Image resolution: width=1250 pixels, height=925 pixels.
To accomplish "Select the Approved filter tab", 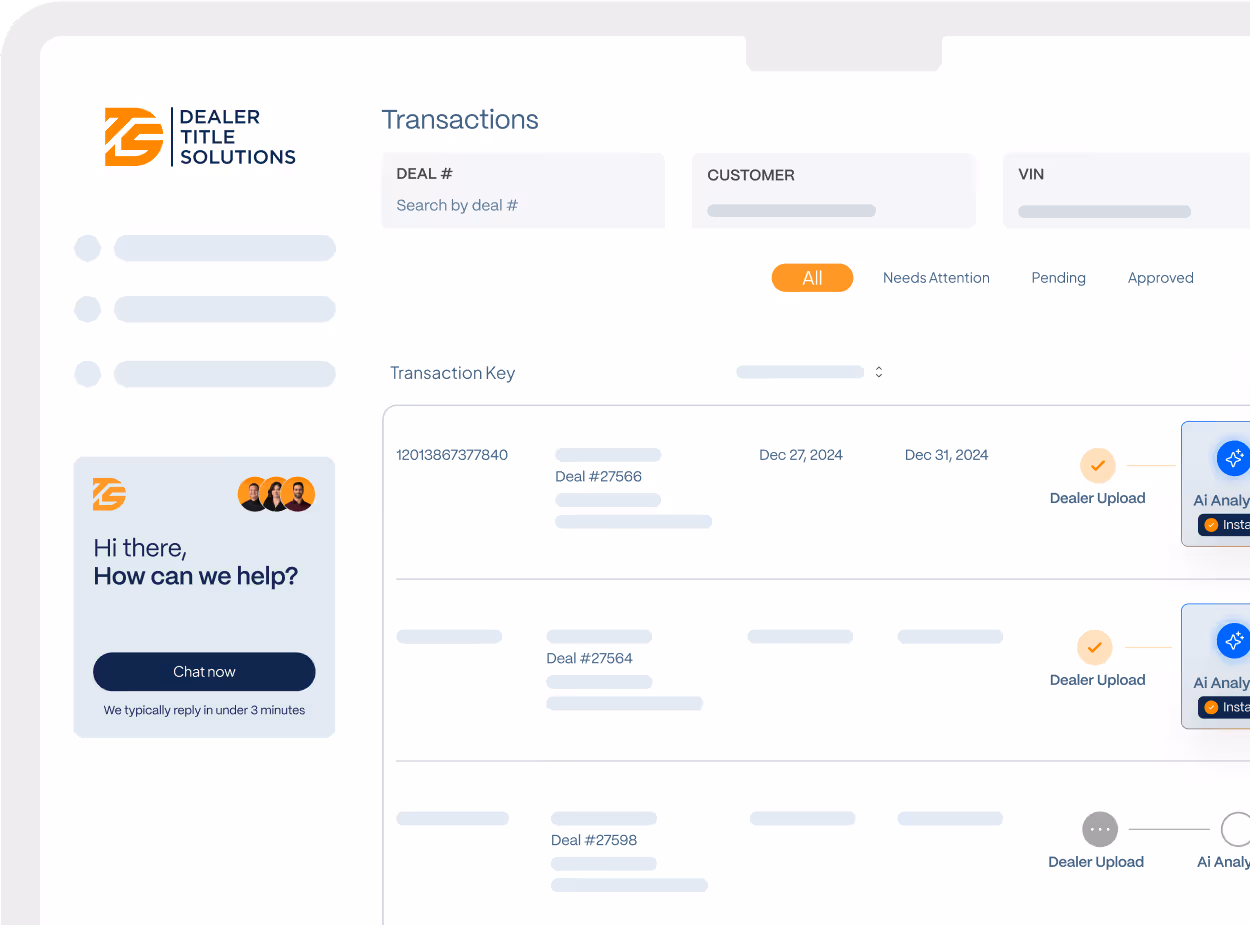I will 1160,278.
